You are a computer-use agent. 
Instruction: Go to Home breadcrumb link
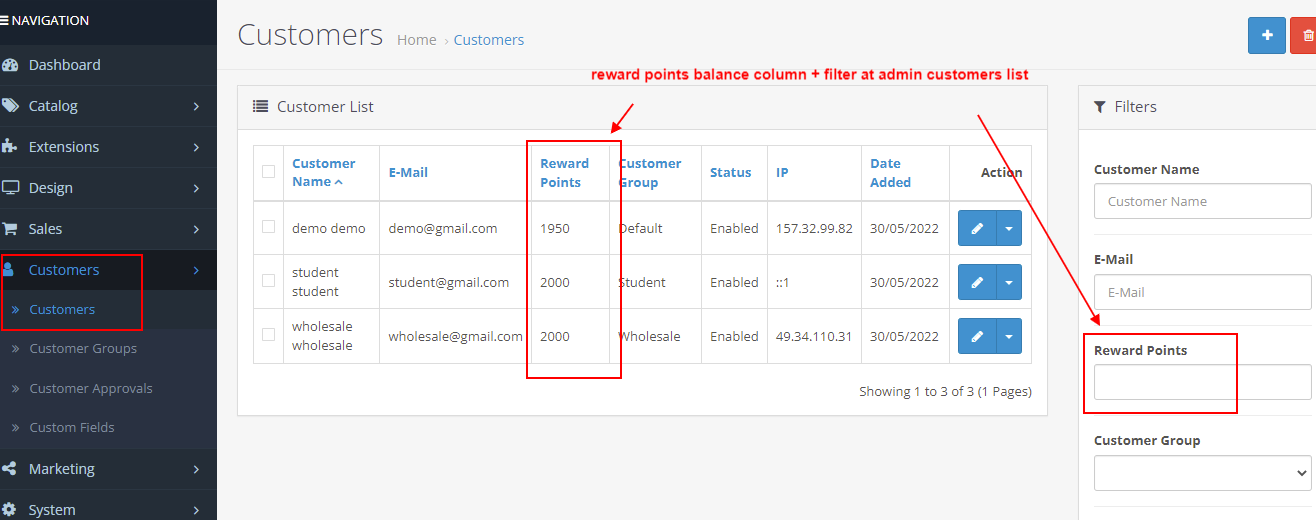[x=416, y=40]
